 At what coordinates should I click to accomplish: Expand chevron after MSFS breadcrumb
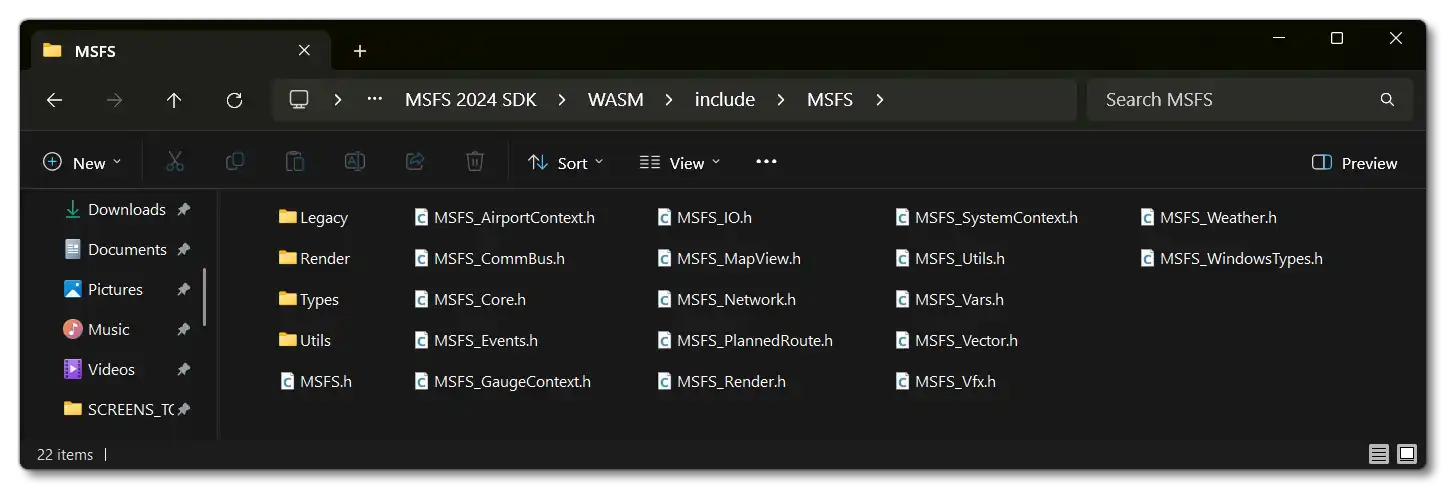pos(879,100)
